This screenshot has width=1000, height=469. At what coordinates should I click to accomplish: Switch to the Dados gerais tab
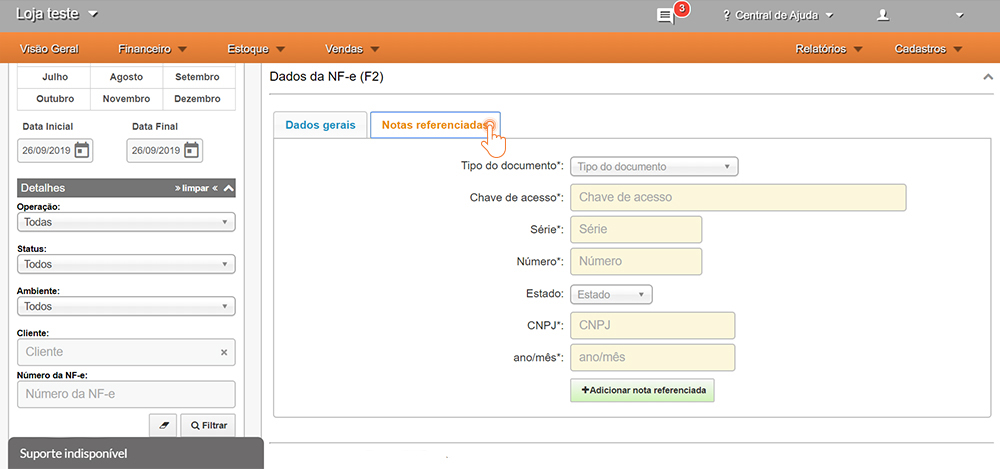click(319, 125)
